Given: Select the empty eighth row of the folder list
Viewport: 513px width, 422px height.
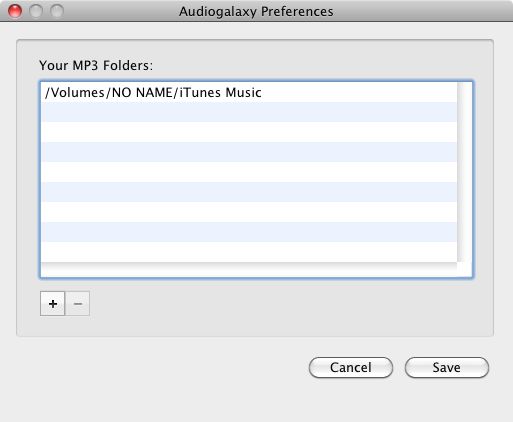Looking at the screenshot, I should (249, 232).
